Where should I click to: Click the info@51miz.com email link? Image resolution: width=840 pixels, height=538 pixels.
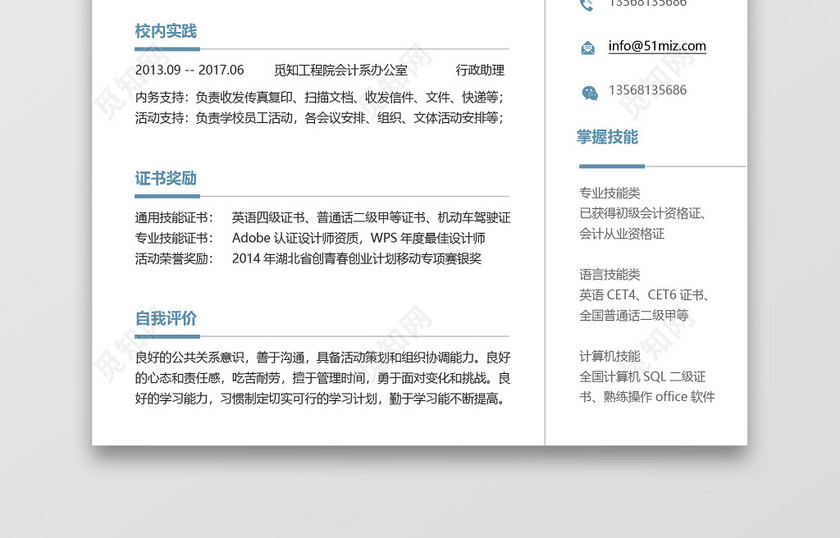coord(657,46)
